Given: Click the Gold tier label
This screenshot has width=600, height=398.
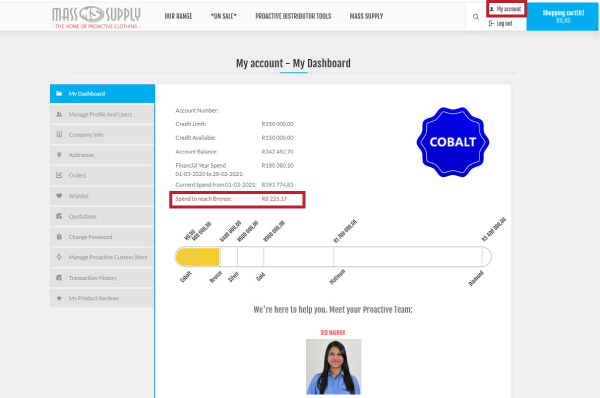Looking at the screenshot, I should click(261, 276).
